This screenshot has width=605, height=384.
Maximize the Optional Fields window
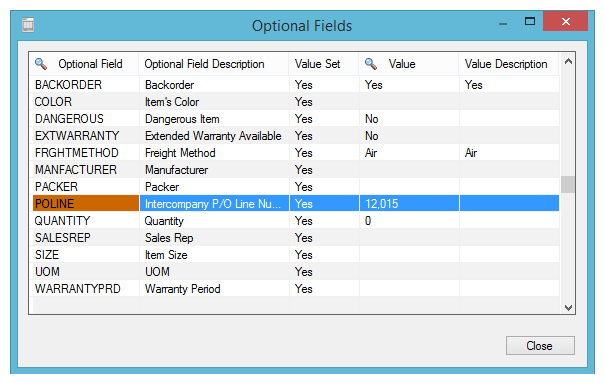point(530,21)
